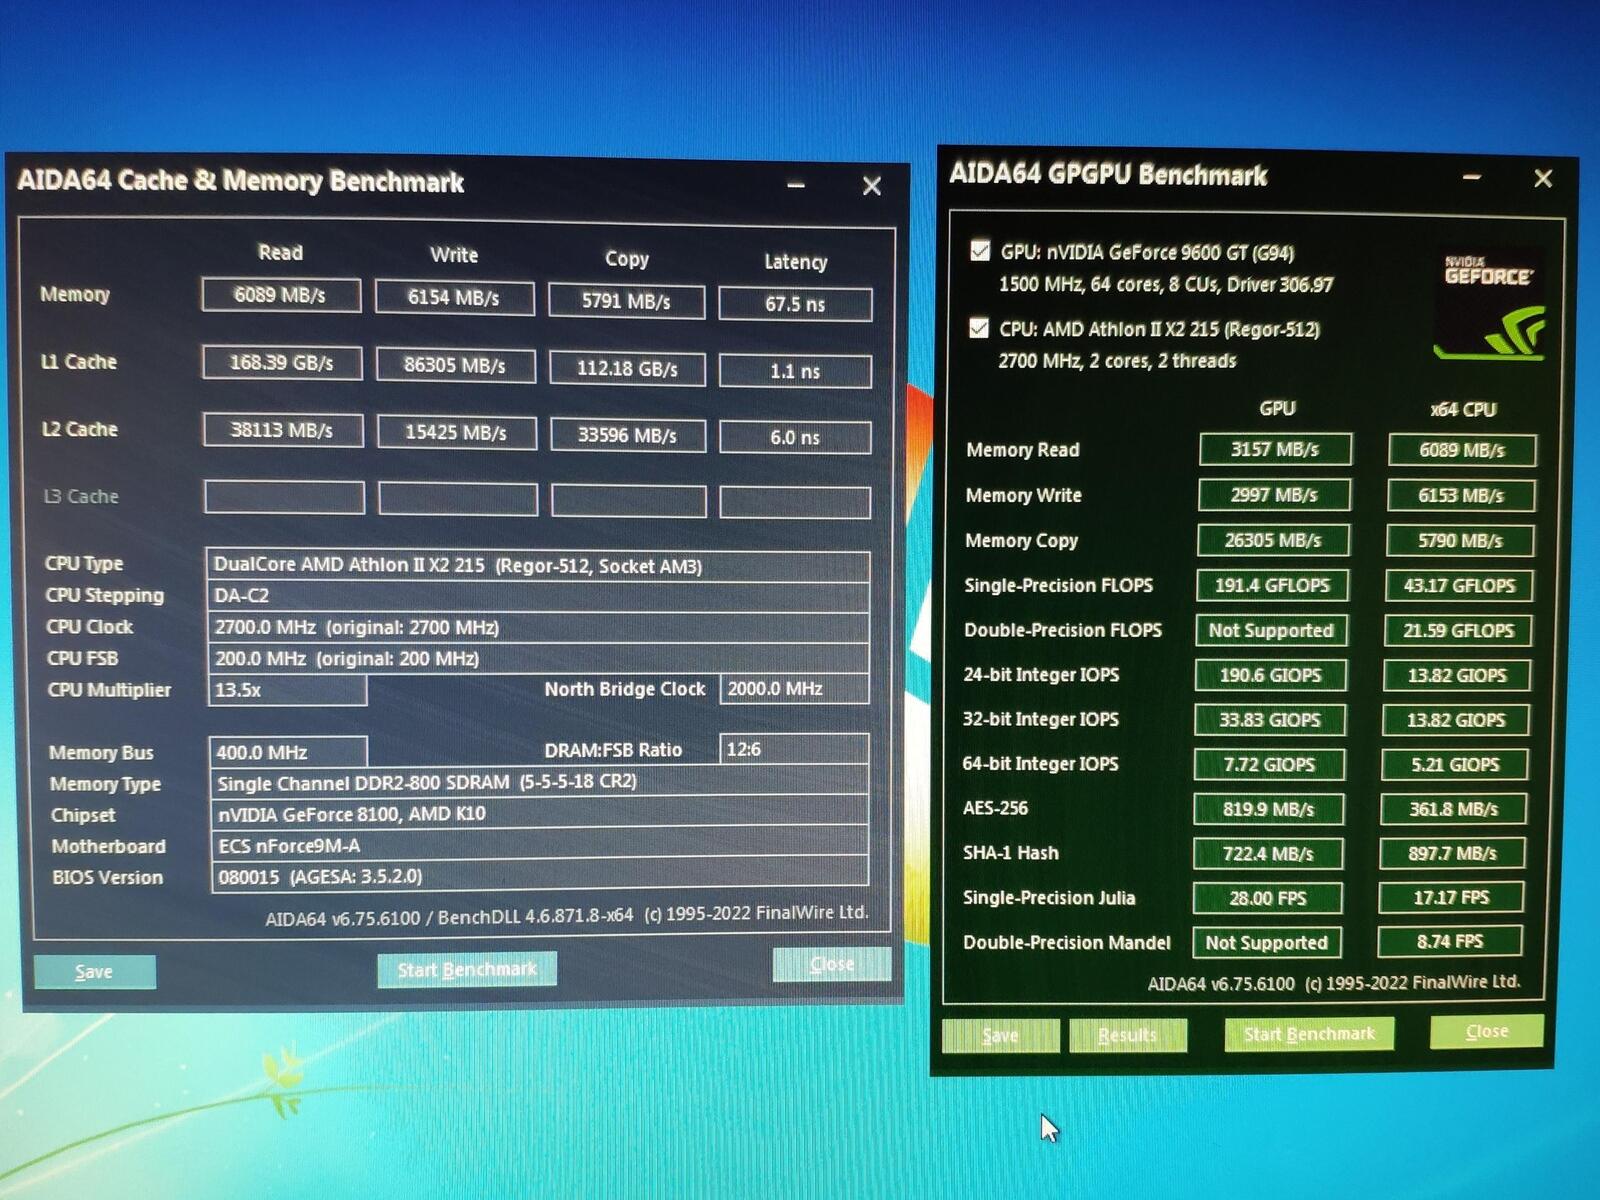The width and height of the screenshot is (1600, 1200).
Task: Select GPU Single-Precision FLOPS value 191.4 GFLOPS
Action: coord(1272,585)
